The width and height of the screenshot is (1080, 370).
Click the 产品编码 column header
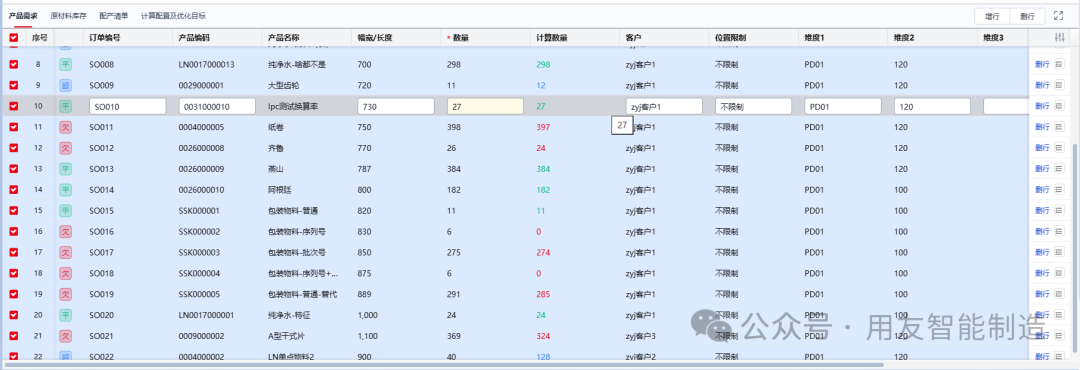click(x=194, y=38)
